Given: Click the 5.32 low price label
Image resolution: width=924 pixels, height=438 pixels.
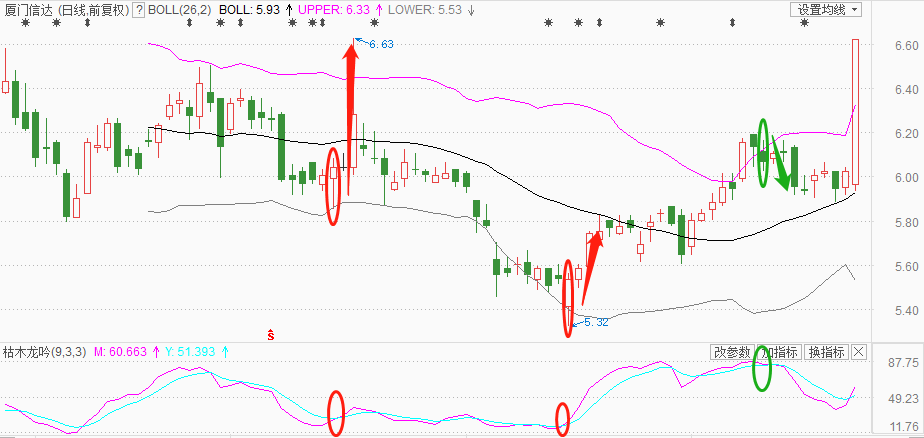Looking at the screenshot, I should 596,322.
